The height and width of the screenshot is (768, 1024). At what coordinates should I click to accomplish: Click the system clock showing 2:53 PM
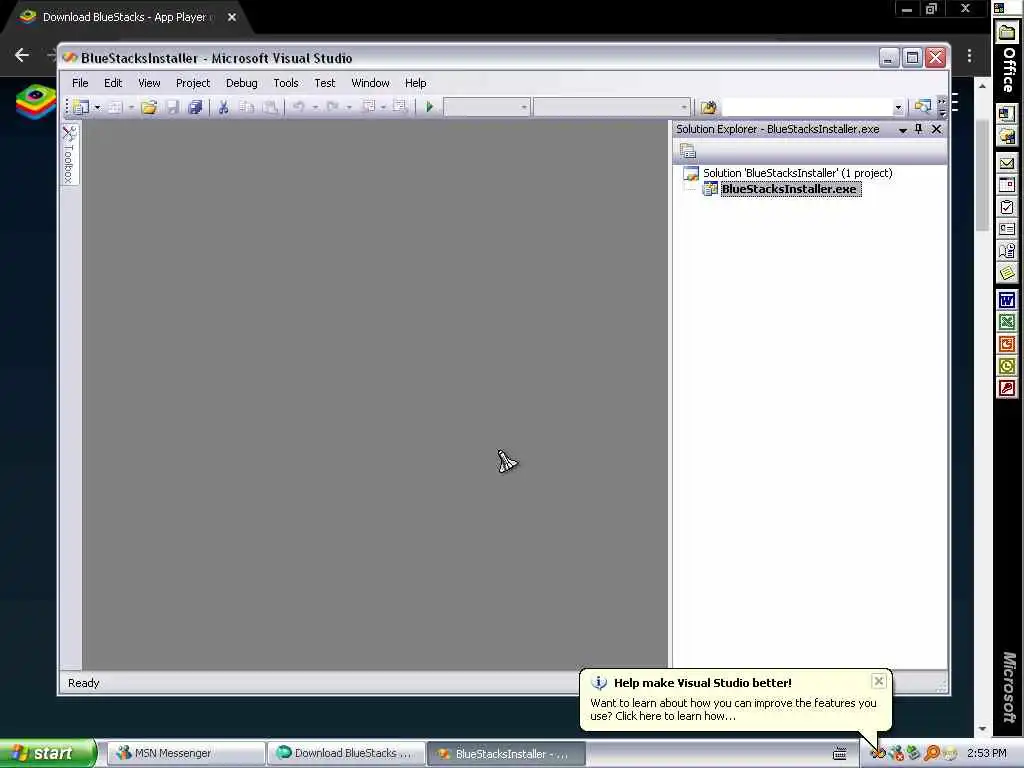tap(987, 753)
